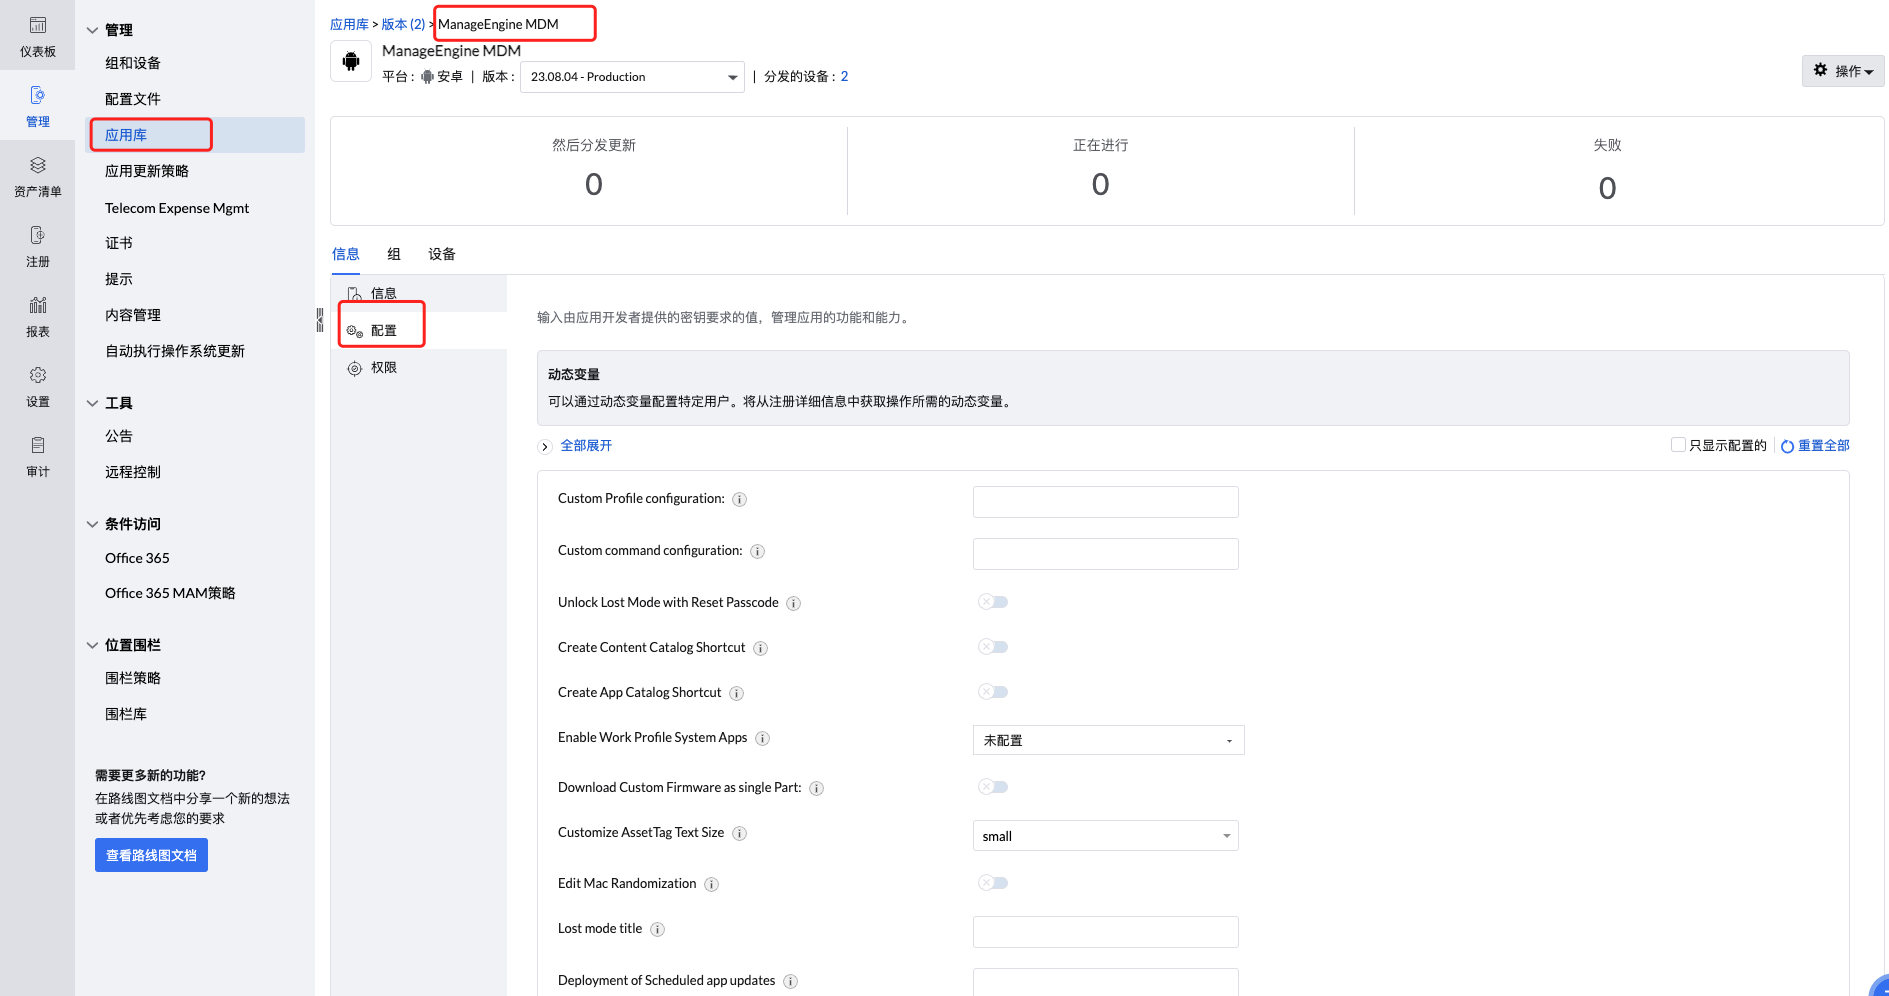Open 证书 in the sidebar
1889x996 pixels.
119,243
